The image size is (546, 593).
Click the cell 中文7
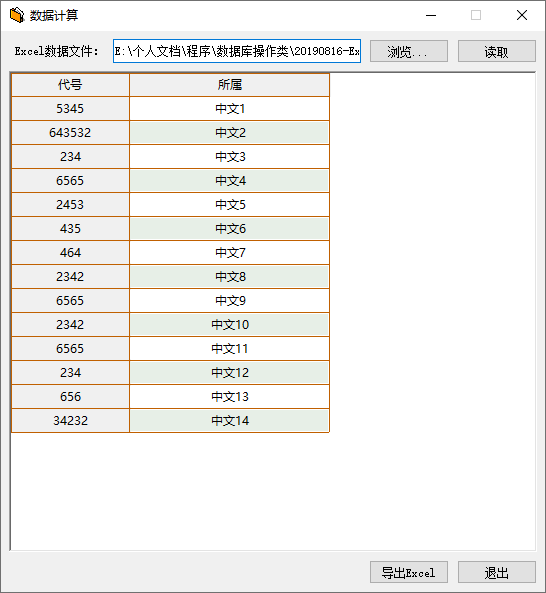[x=230, y=253]
